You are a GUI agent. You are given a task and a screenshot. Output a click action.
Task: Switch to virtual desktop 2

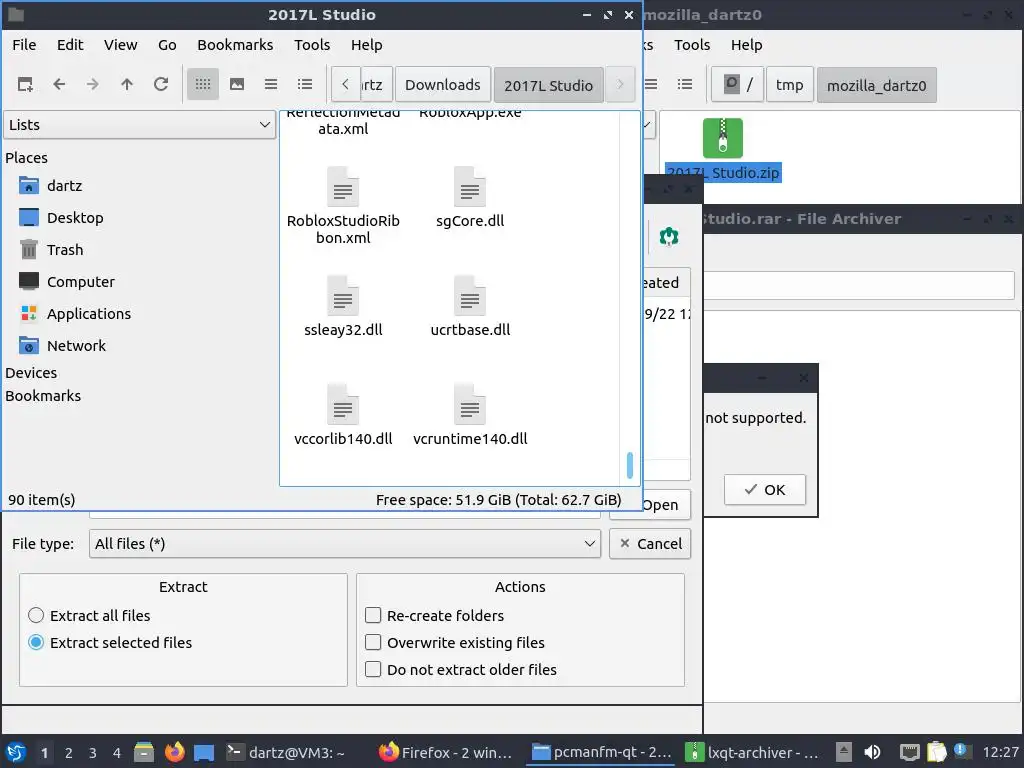tap(69, 753)
